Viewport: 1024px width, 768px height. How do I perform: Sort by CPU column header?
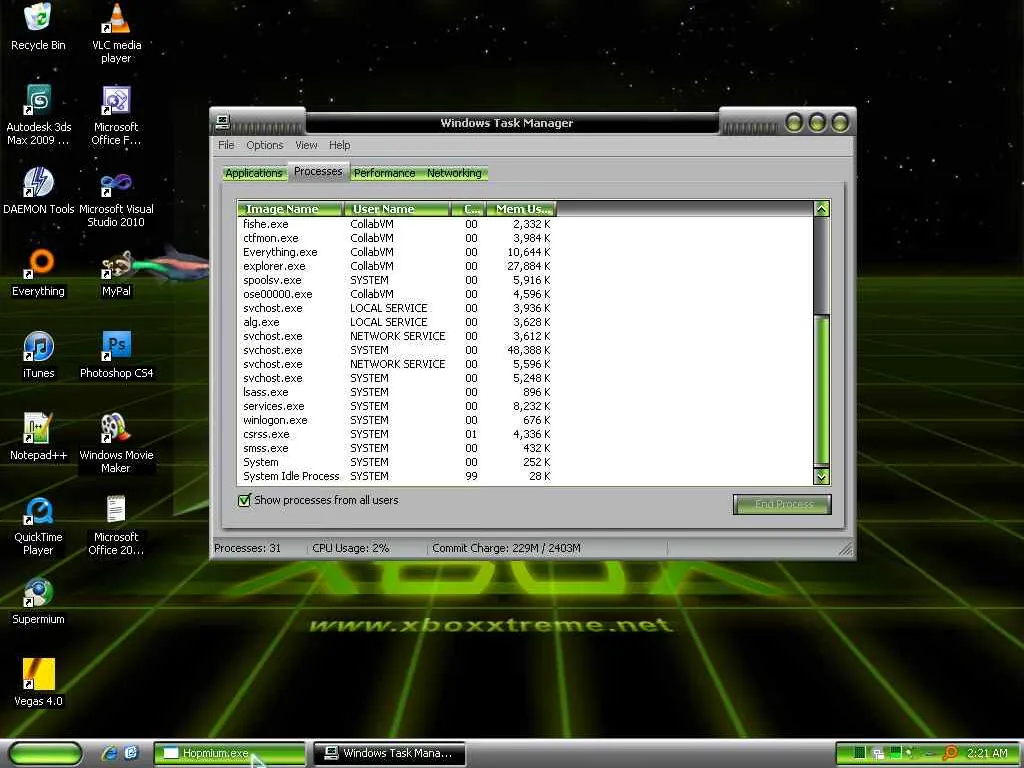tap(469, 209)
